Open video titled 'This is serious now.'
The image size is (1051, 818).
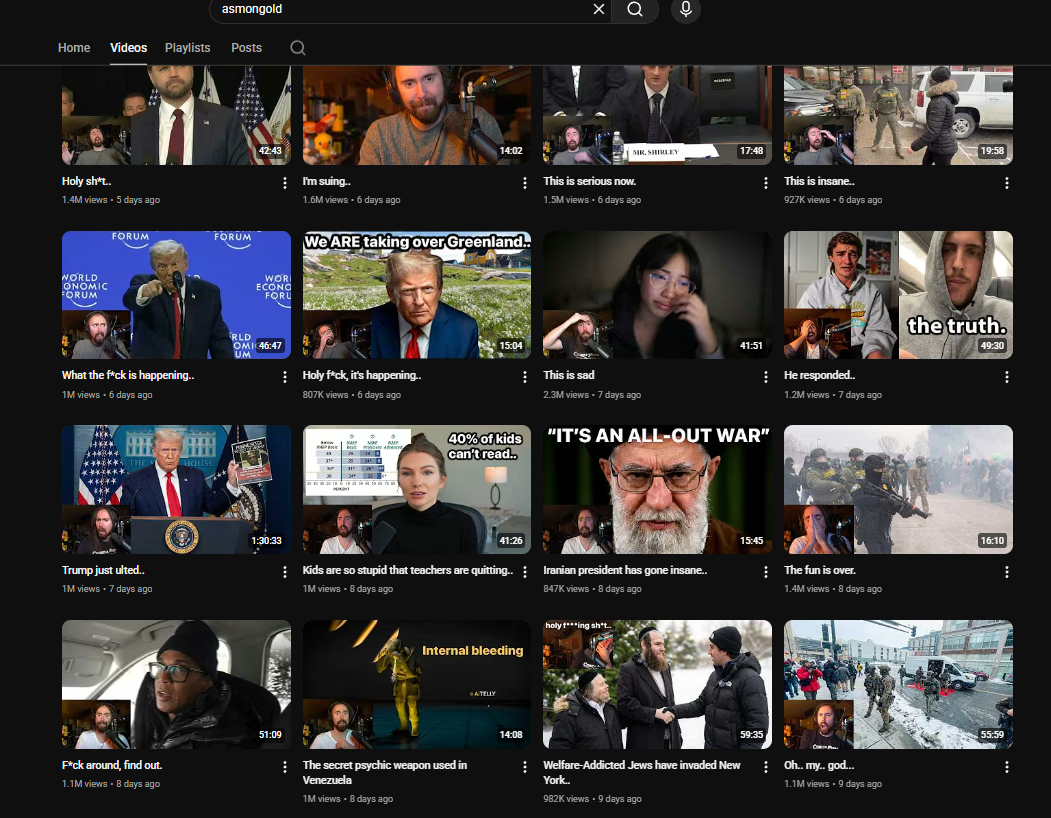[590, 181]
